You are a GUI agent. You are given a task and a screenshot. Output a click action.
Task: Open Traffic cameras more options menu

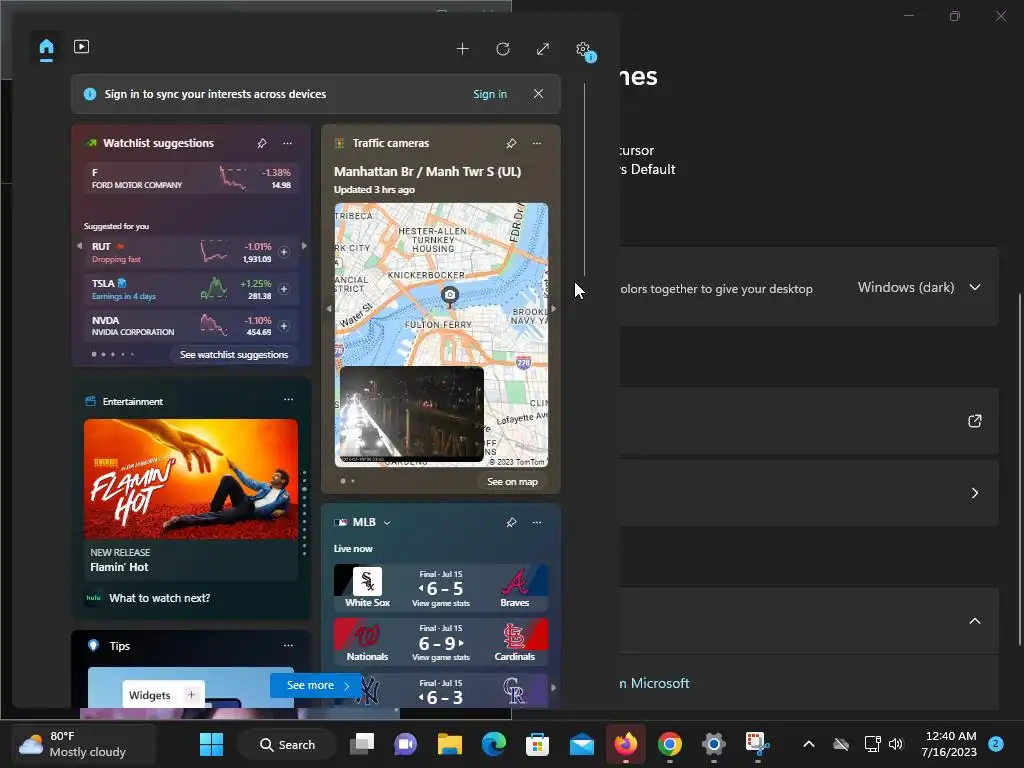click(x=537, y=143)
